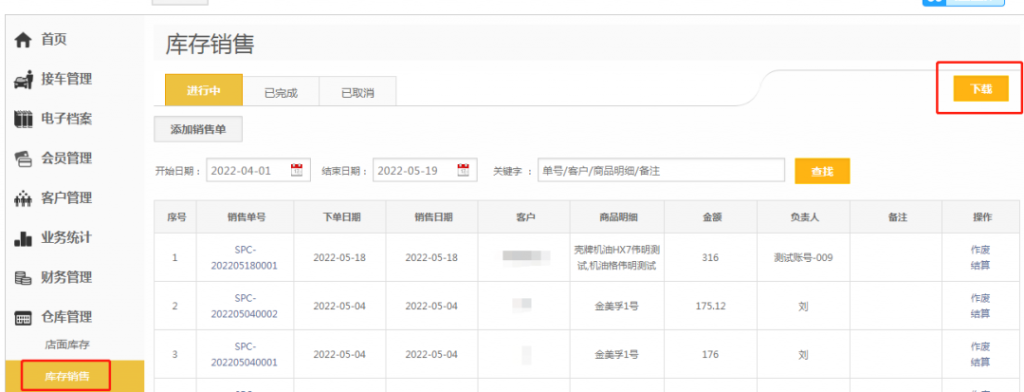Click 结算 for order SPC-202205040002

coord(980,313)
